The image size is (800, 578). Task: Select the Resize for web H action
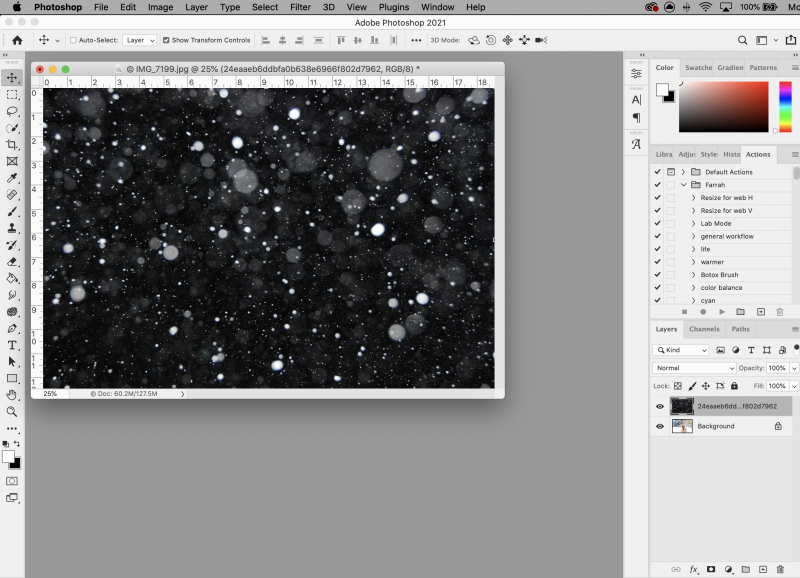pos(726,198)
